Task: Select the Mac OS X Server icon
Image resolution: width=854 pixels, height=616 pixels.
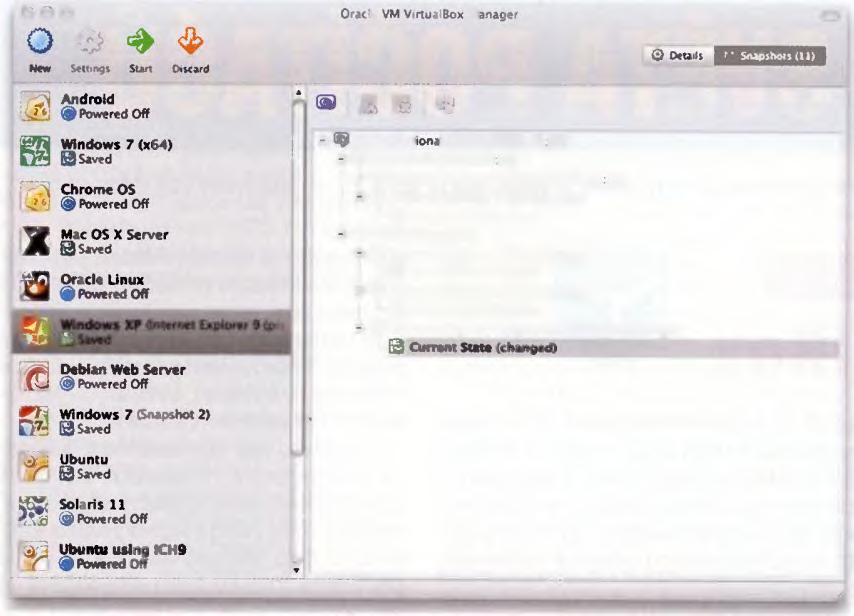Action: pyautogui.click(x=35, y=241)
